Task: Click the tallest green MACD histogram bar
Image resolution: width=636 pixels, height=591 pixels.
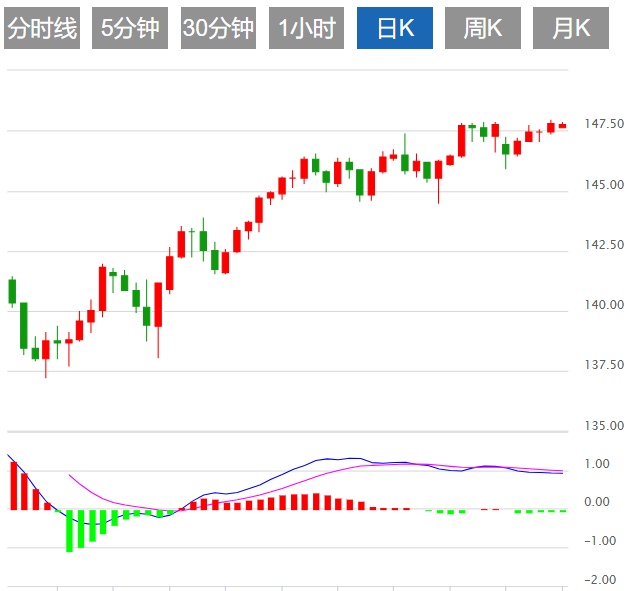Action: 69,531
